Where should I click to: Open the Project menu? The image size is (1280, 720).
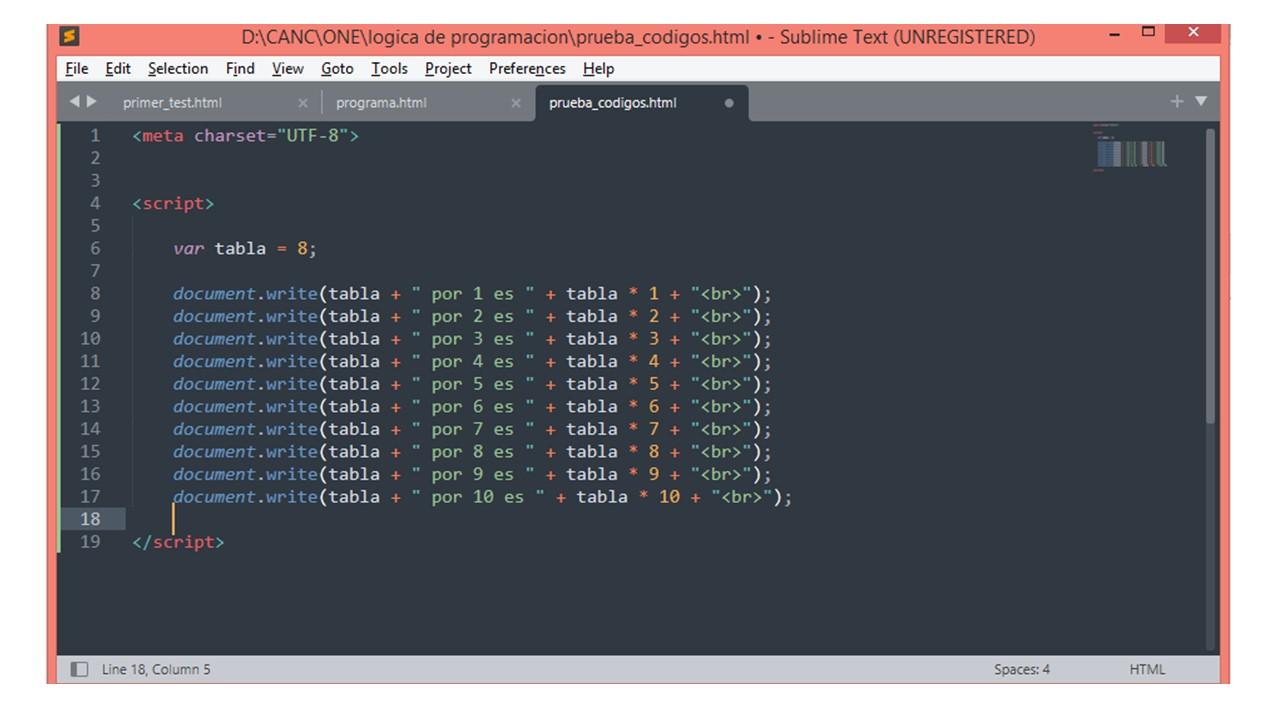pyautogui.click(x=448, y=68)
